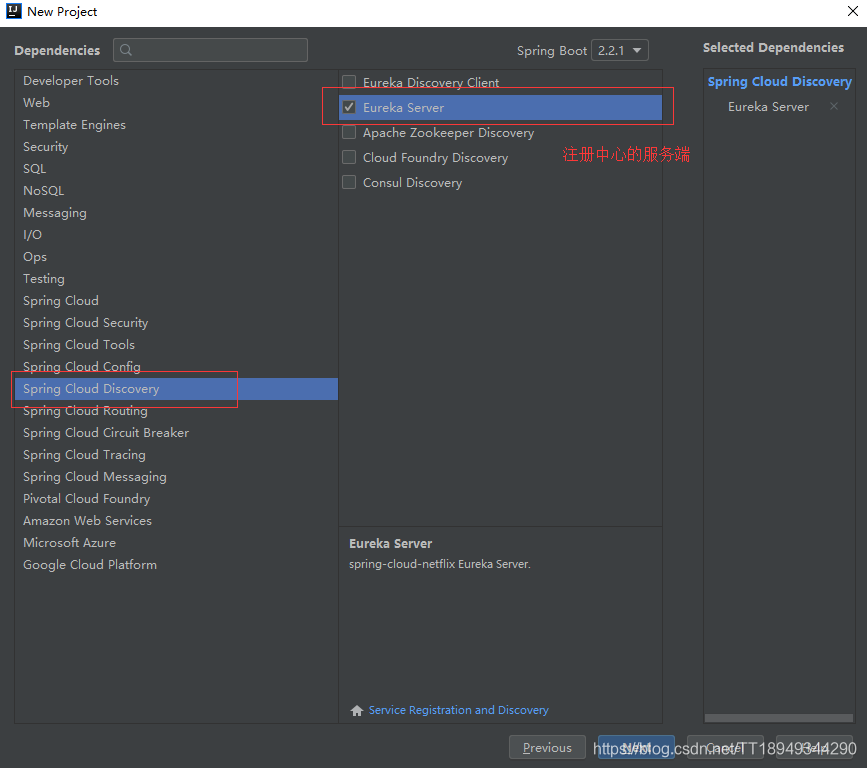Image resolution: width=867 pixels, height=768 pixels.
Task: Focus the dependencies search field
Action: click(210, 50)
